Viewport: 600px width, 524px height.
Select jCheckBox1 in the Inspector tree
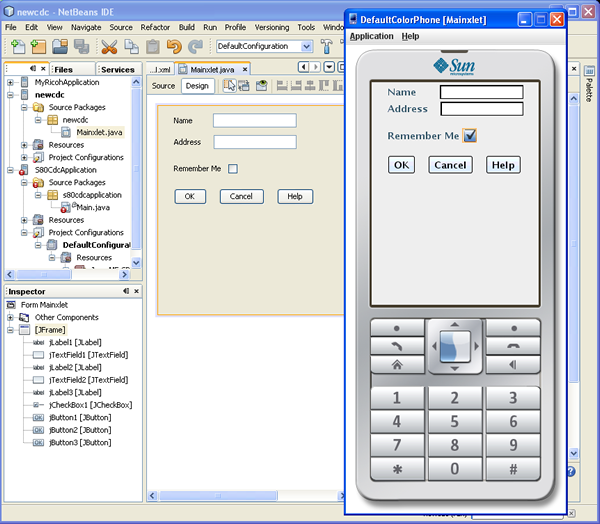[x=90, y=405]
